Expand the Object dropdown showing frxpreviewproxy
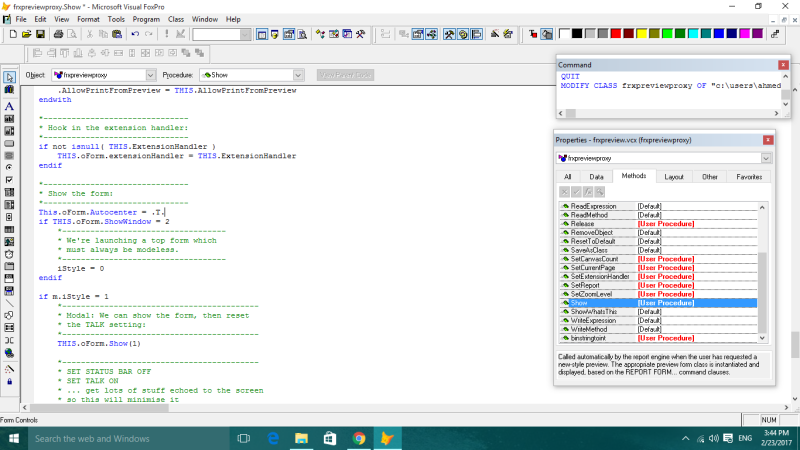 [x=151, y=75]
